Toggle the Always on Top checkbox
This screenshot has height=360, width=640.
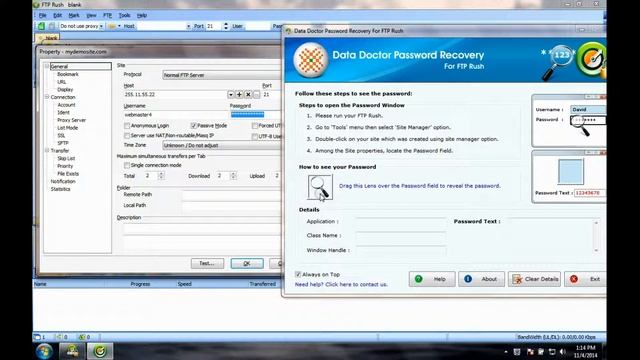298,274
